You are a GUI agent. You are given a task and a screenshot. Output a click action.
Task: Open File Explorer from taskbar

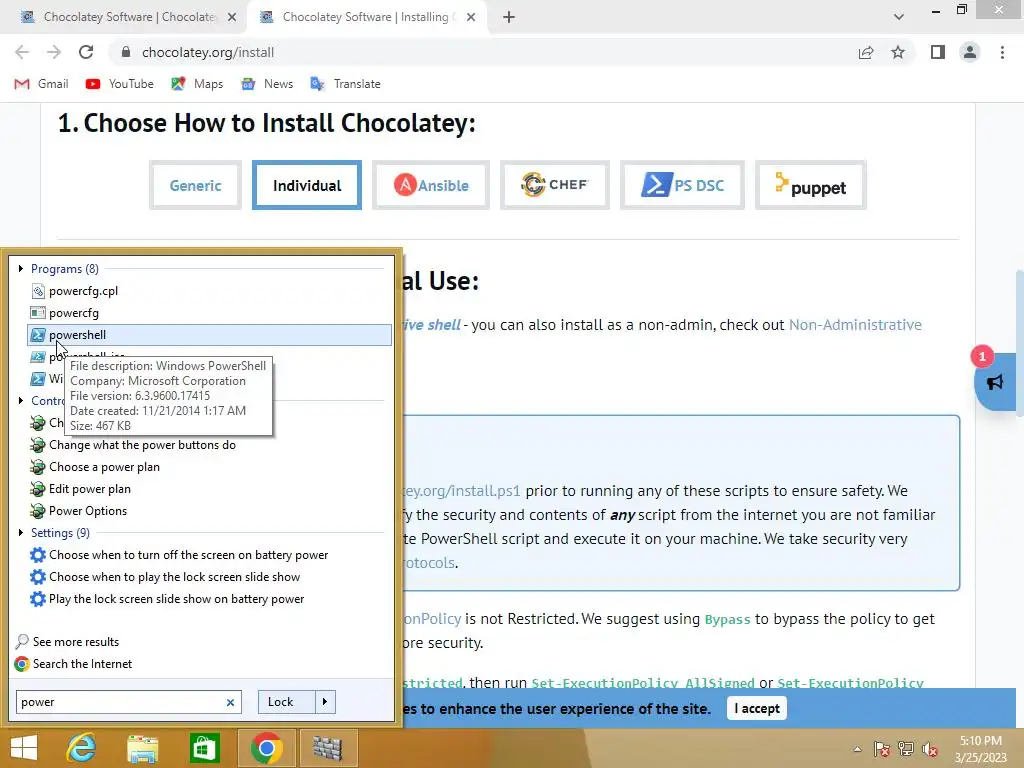142,748
